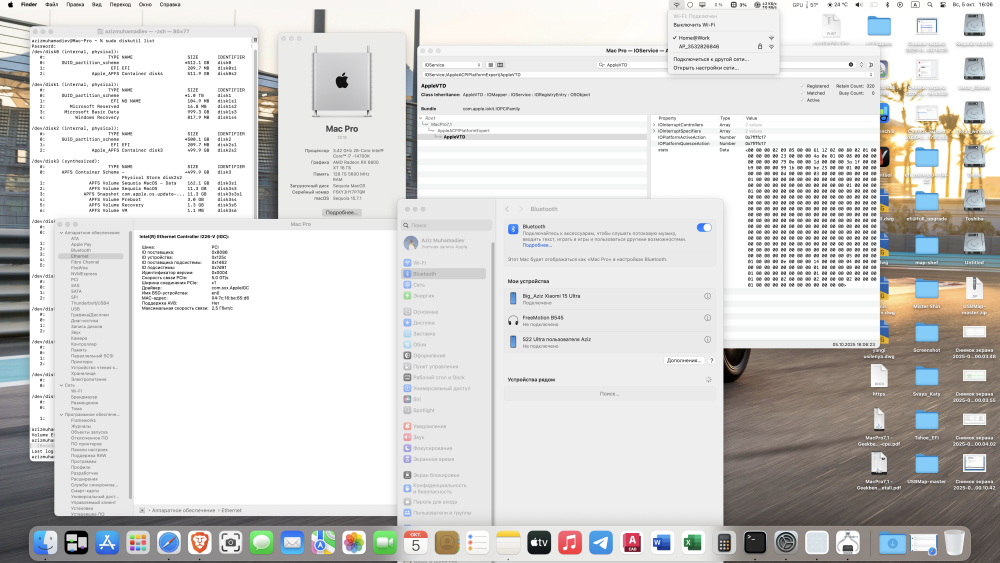Viewport: 1000px width, 563px height.
Task: Open Photos app in the Dock
Action: 354,543
